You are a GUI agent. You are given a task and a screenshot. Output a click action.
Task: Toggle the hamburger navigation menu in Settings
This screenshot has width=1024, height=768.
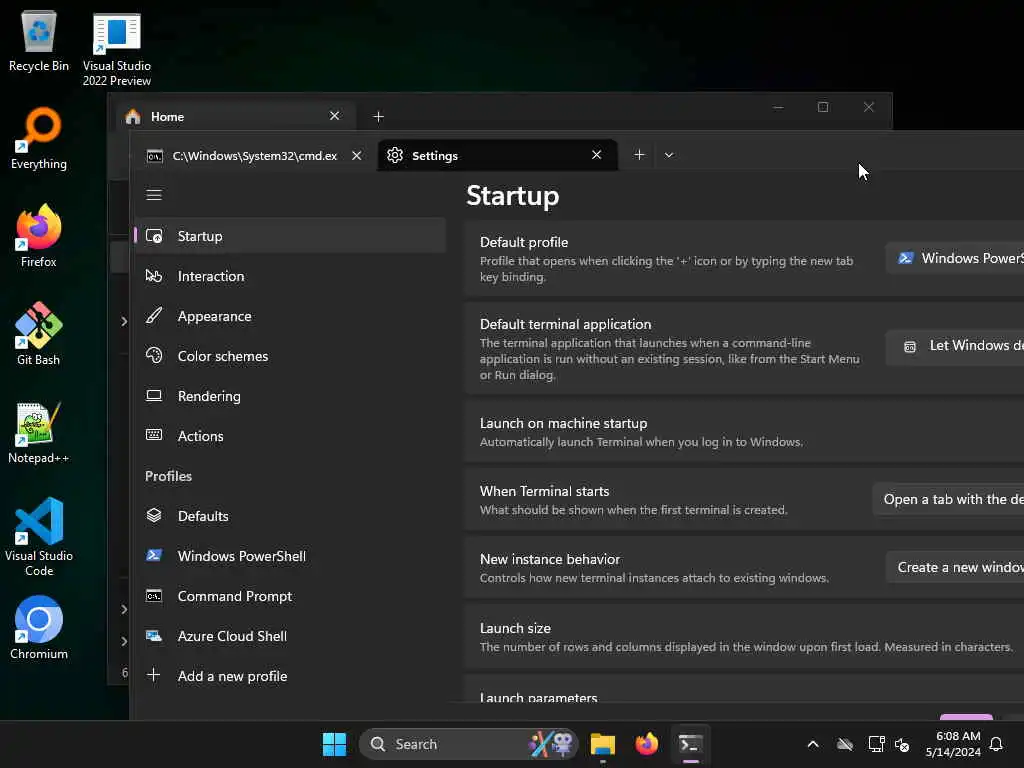pyautogui.click(x=154, y=195)
